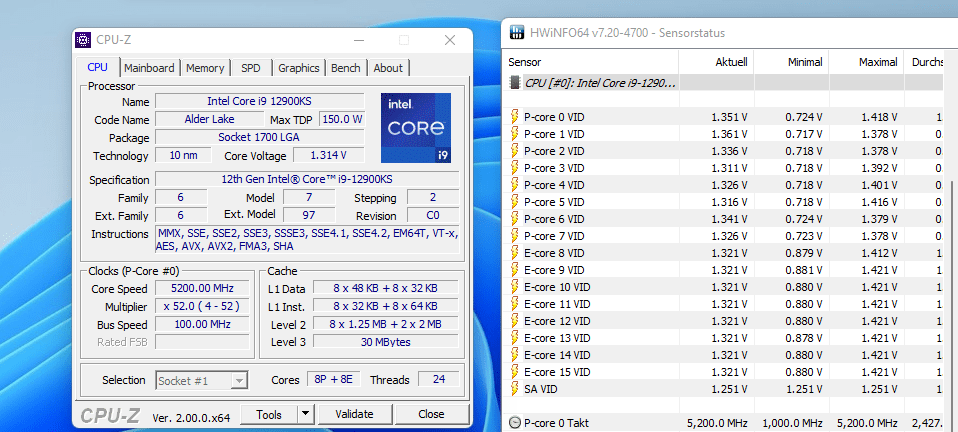Click the lightning icon for E-core 13 VID

coord(514,338)
